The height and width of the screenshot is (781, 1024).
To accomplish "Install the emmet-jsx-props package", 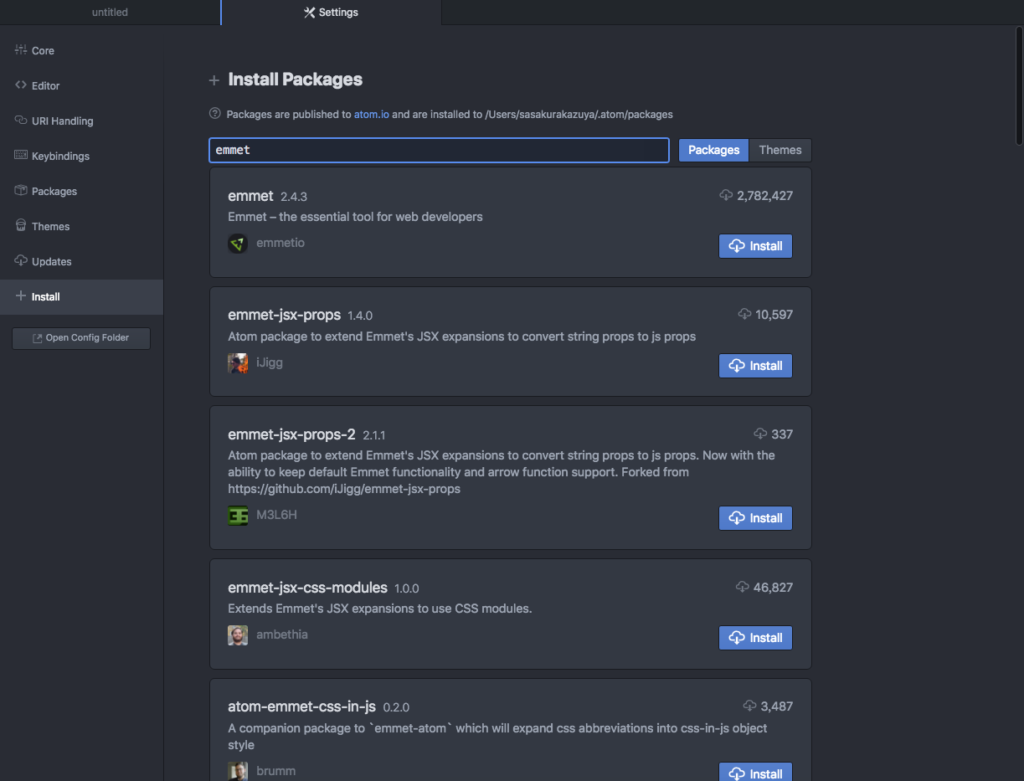I will (x=756, y=366).
